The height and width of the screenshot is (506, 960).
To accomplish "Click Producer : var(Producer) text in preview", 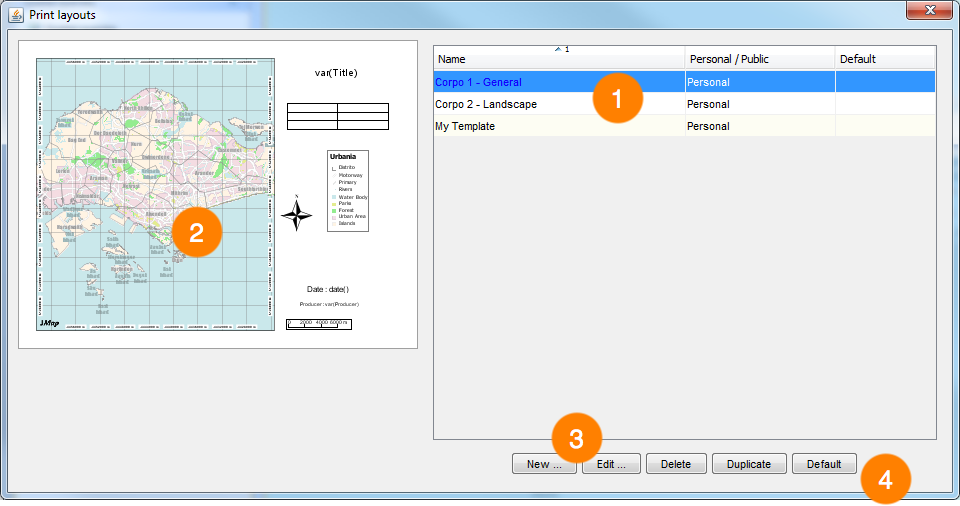I will pos(329,304).
